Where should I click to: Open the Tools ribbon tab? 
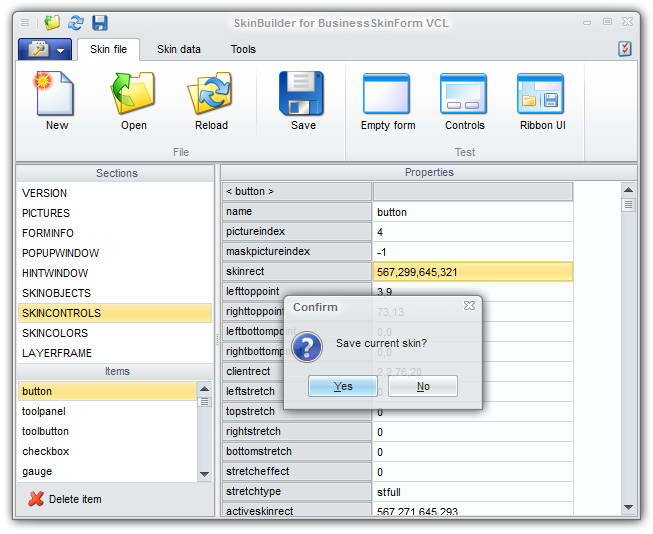(243, 49)
